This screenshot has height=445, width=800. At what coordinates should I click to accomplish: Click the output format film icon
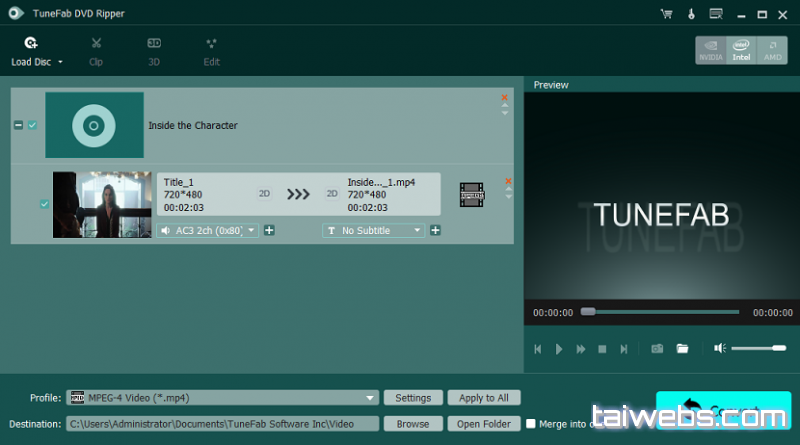coord(472,194)
